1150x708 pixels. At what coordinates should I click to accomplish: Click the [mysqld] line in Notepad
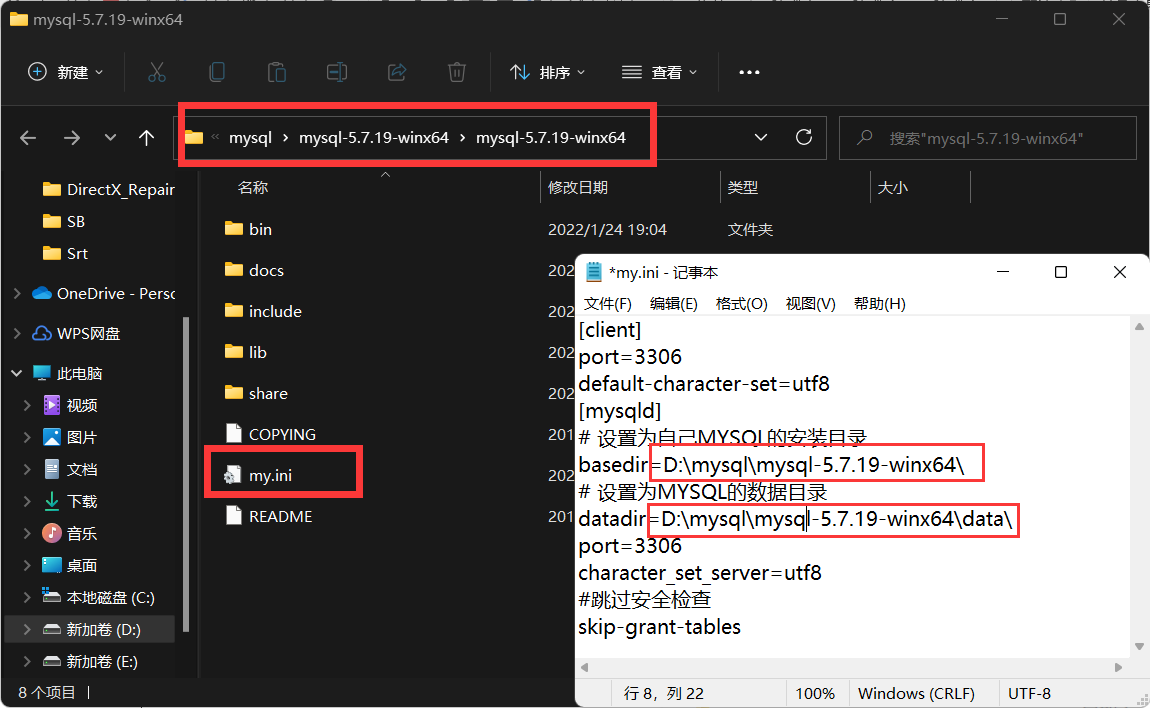click(x=620, y=411)
